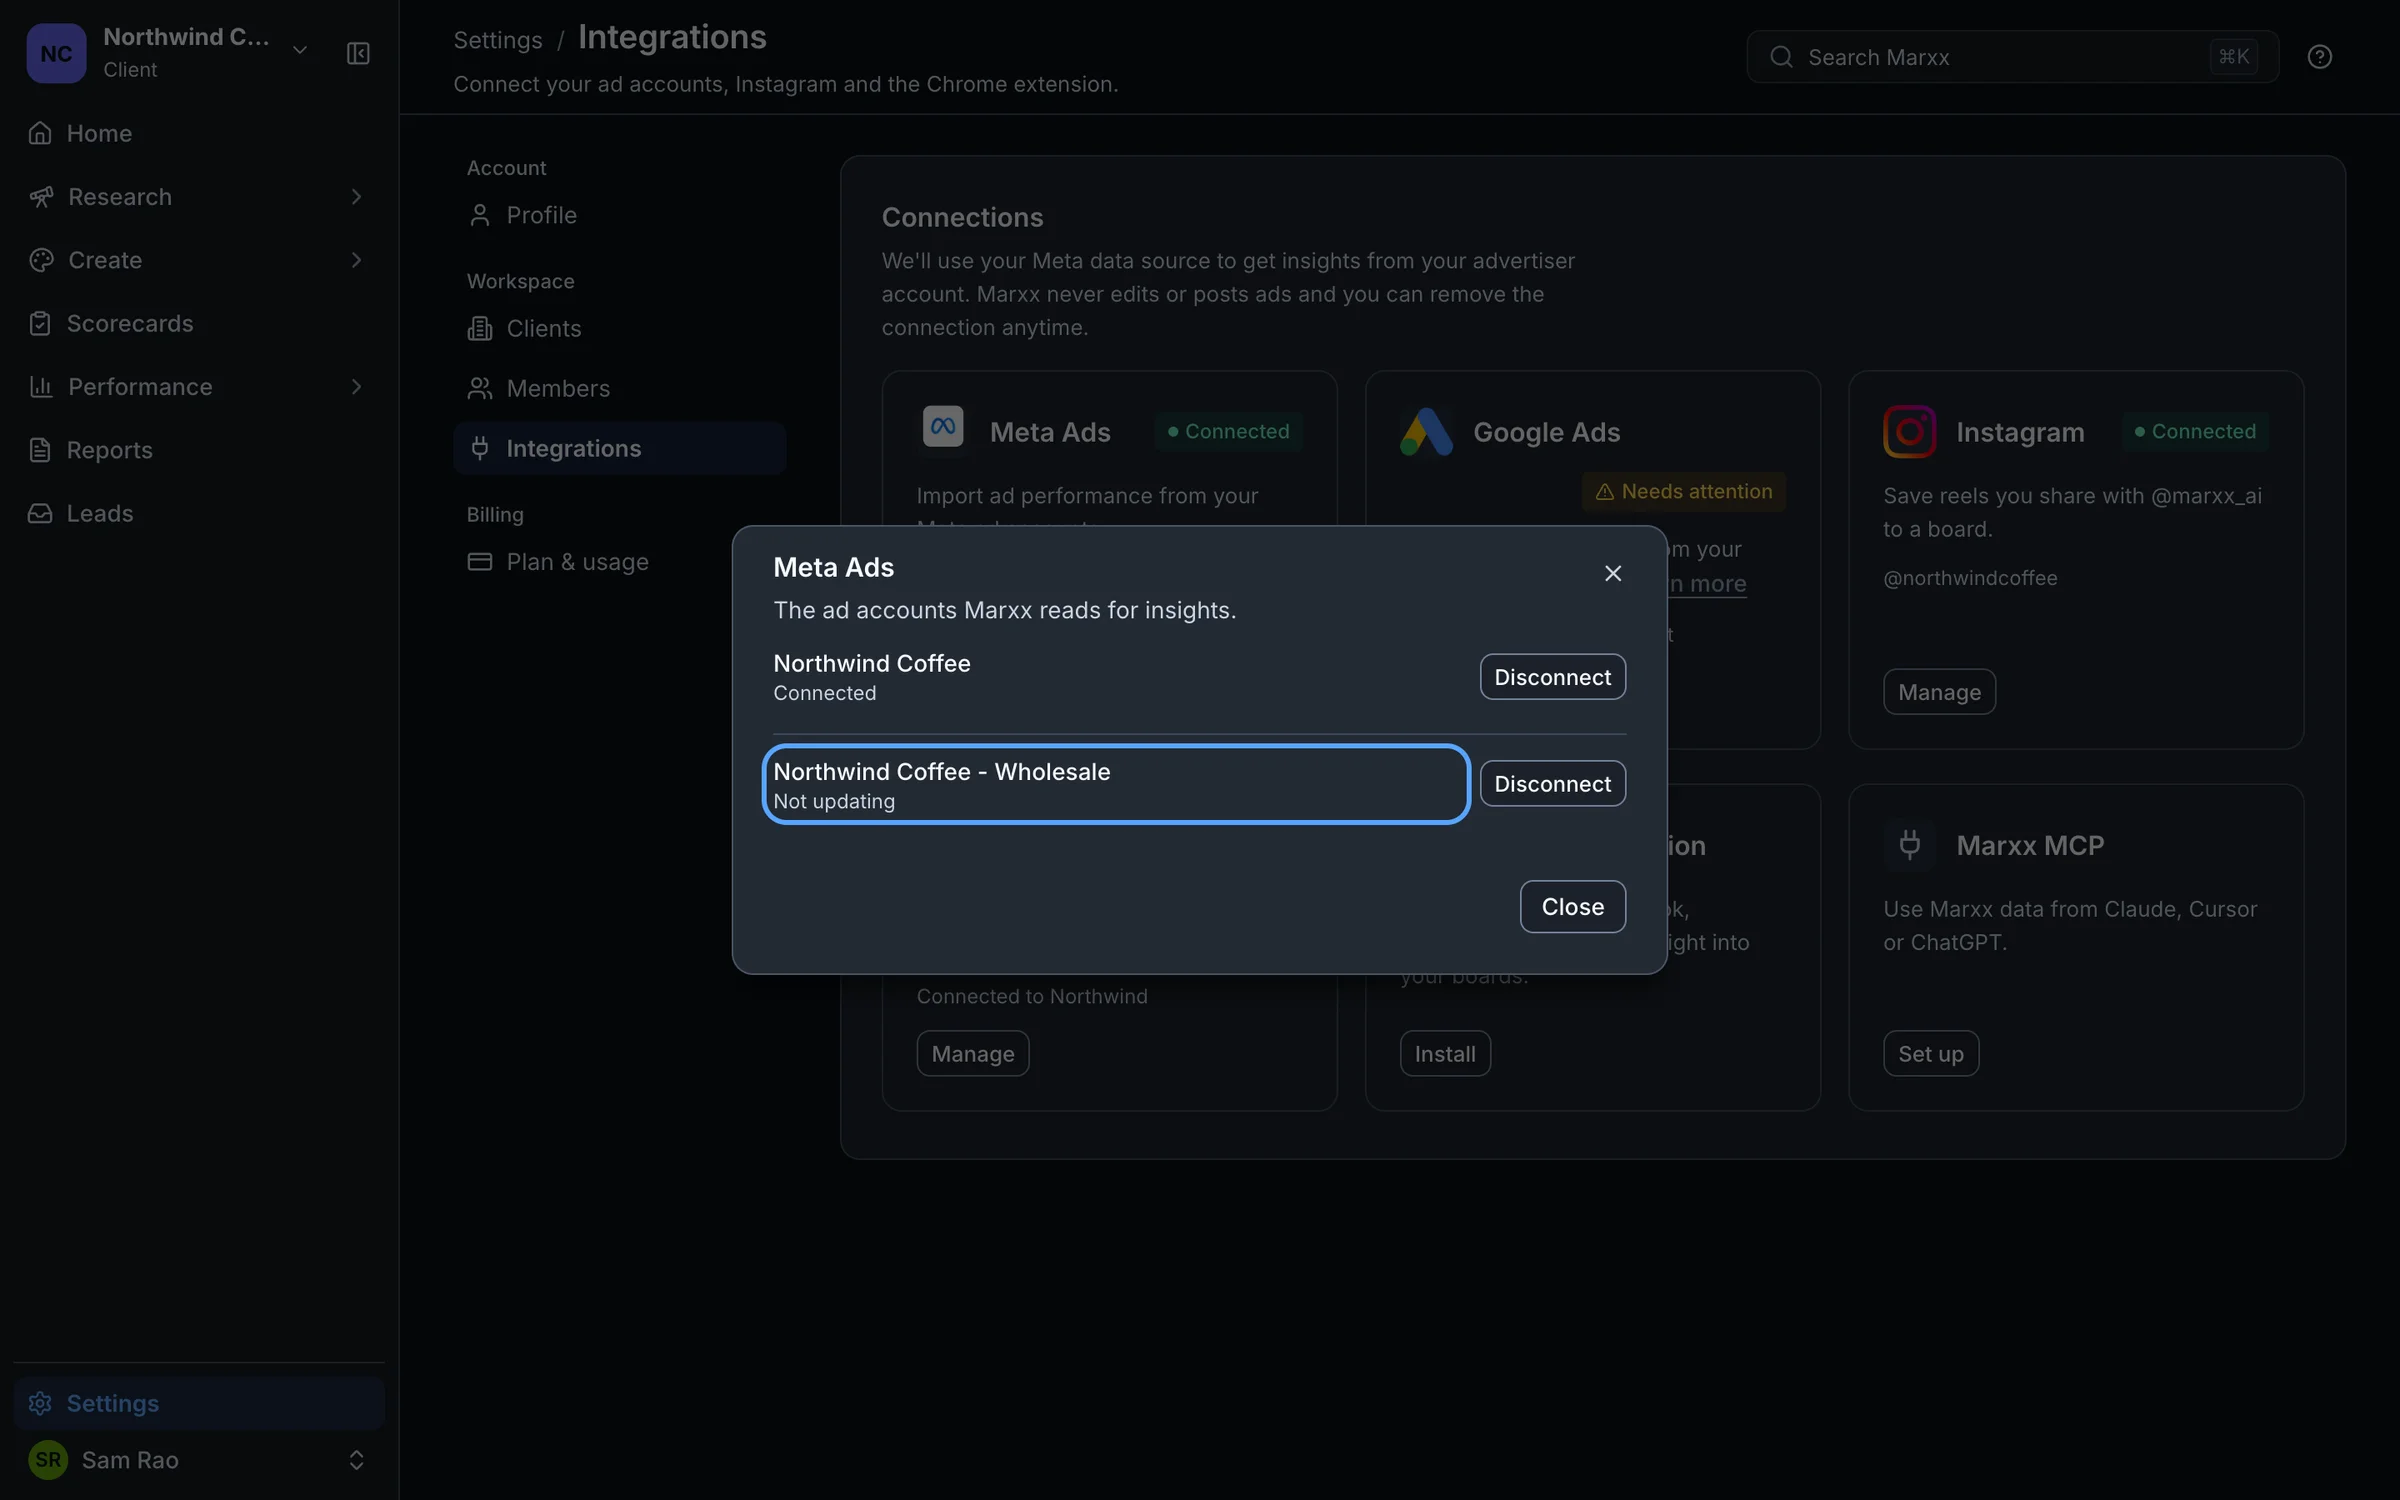Screen dimensions: 2400x1500
Task: Open the Northwind workspace switcher dropdown
Action: coord(299,50)
